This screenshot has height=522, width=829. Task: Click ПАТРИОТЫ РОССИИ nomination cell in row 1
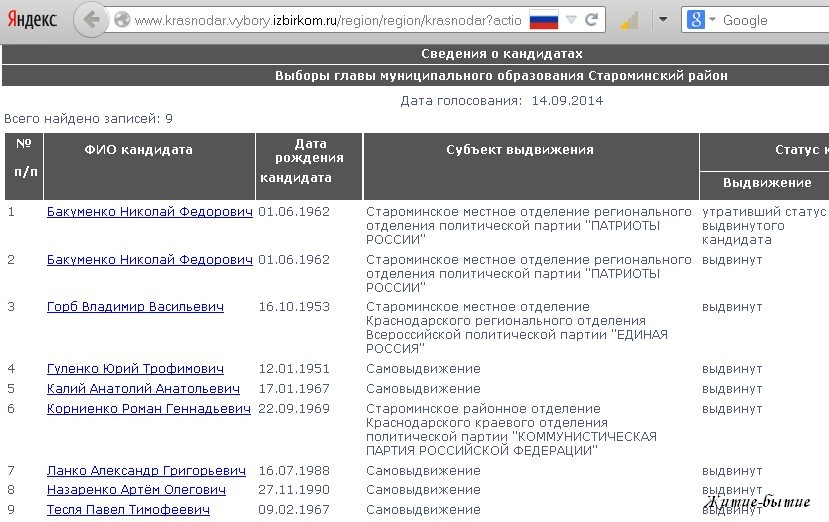pyautogui.click(x=529, y=226)
